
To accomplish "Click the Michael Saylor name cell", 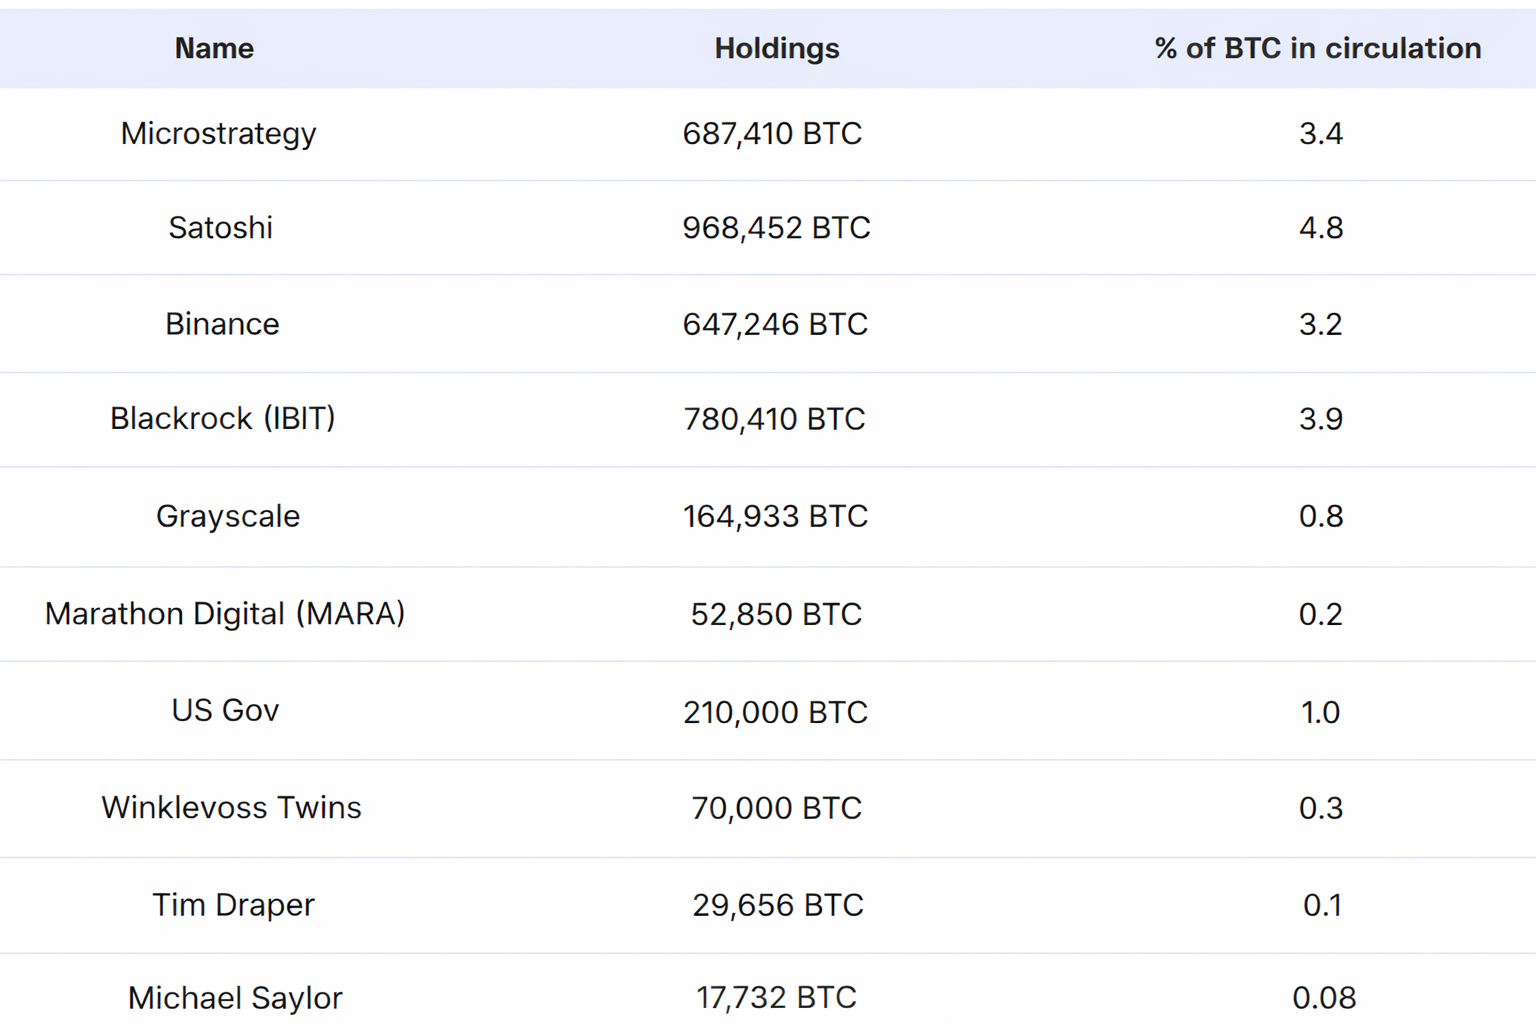I will [235, 997].
